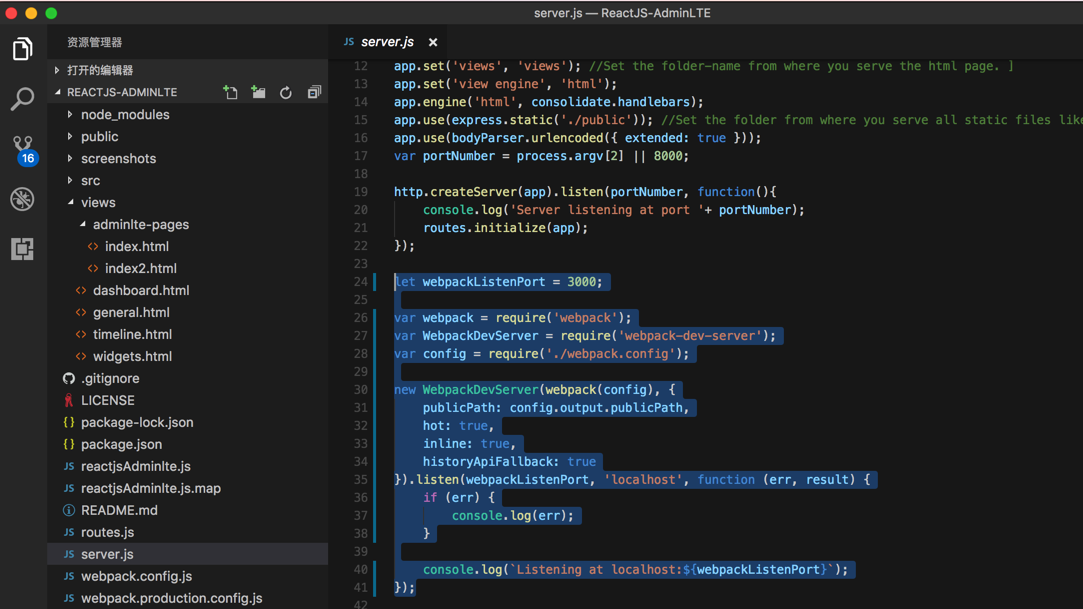Collapse the adminlte-pages folder
Viewport: 1083px width, 609px height.
[x=140, y=224]
